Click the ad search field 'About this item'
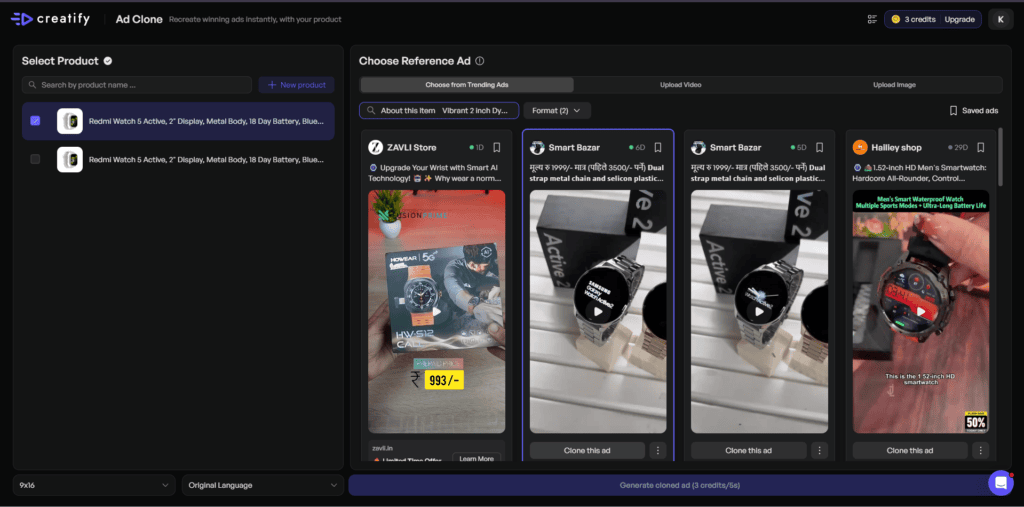The image size is (1024, 507). click(439, 110)
